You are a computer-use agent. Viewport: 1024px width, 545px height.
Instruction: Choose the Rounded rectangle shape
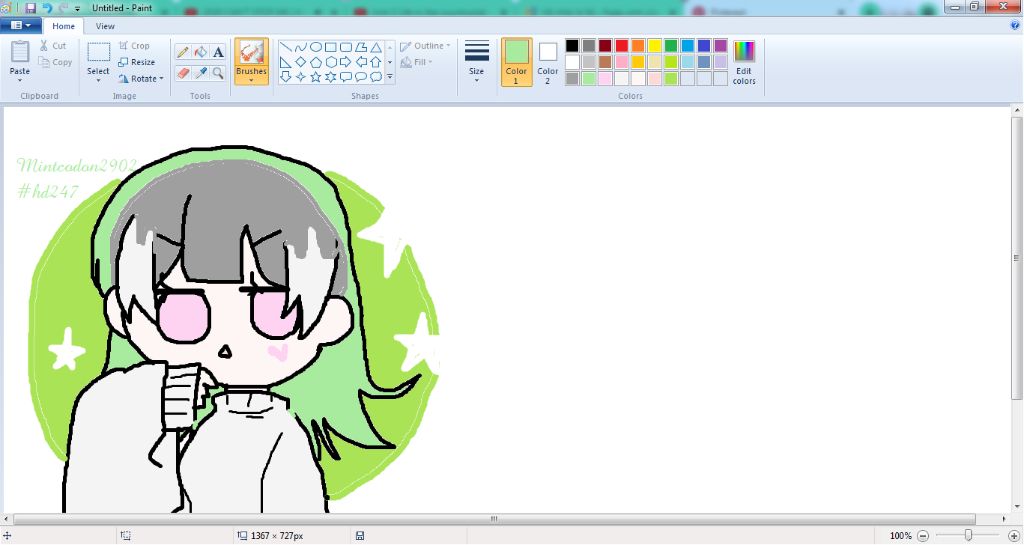(x=345, y=47)
